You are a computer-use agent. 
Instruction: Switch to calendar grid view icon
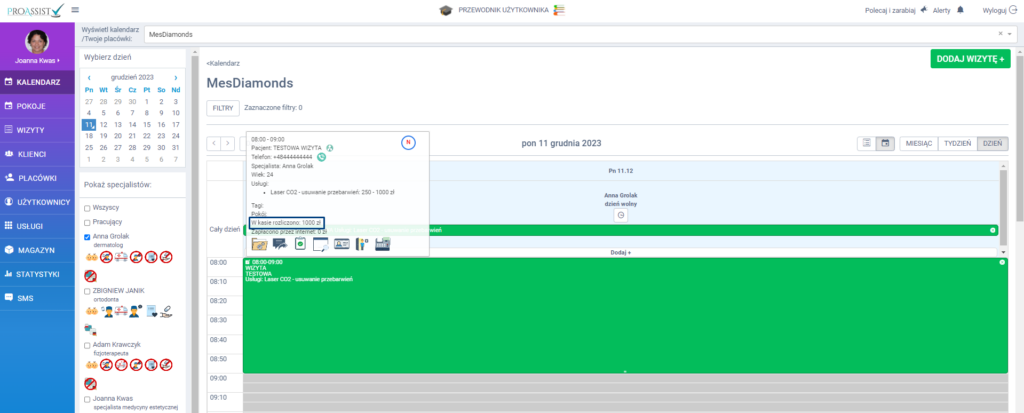point(885,143)
